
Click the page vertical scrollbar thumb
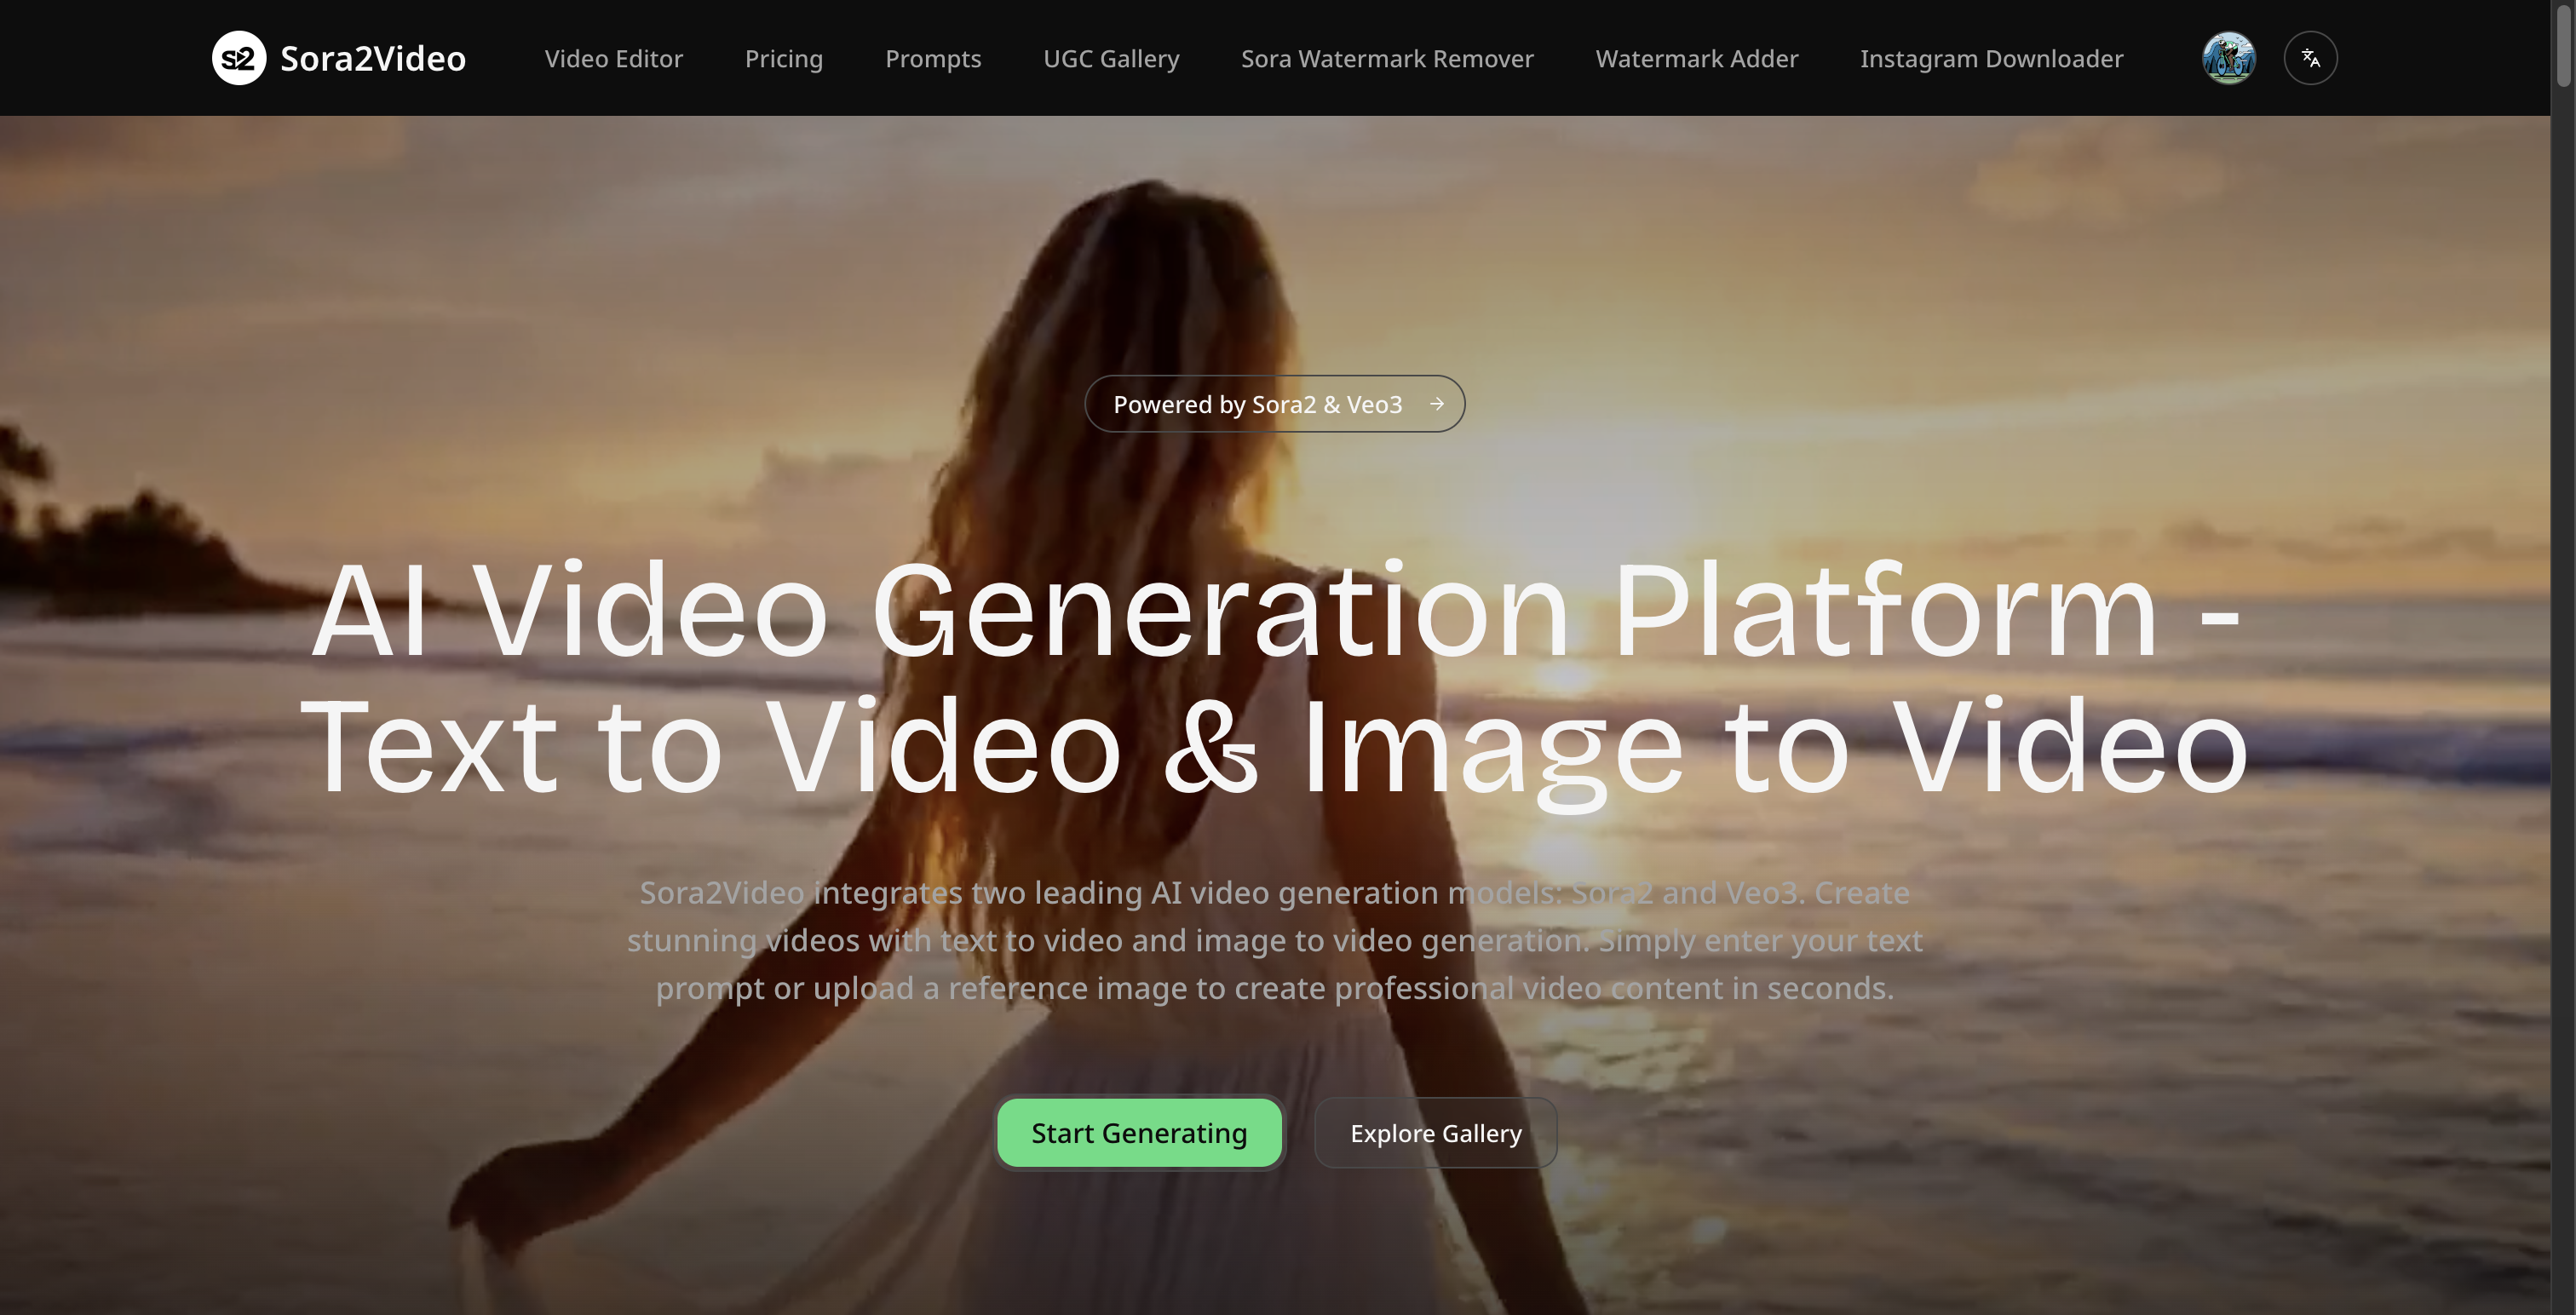[2562, 45]
